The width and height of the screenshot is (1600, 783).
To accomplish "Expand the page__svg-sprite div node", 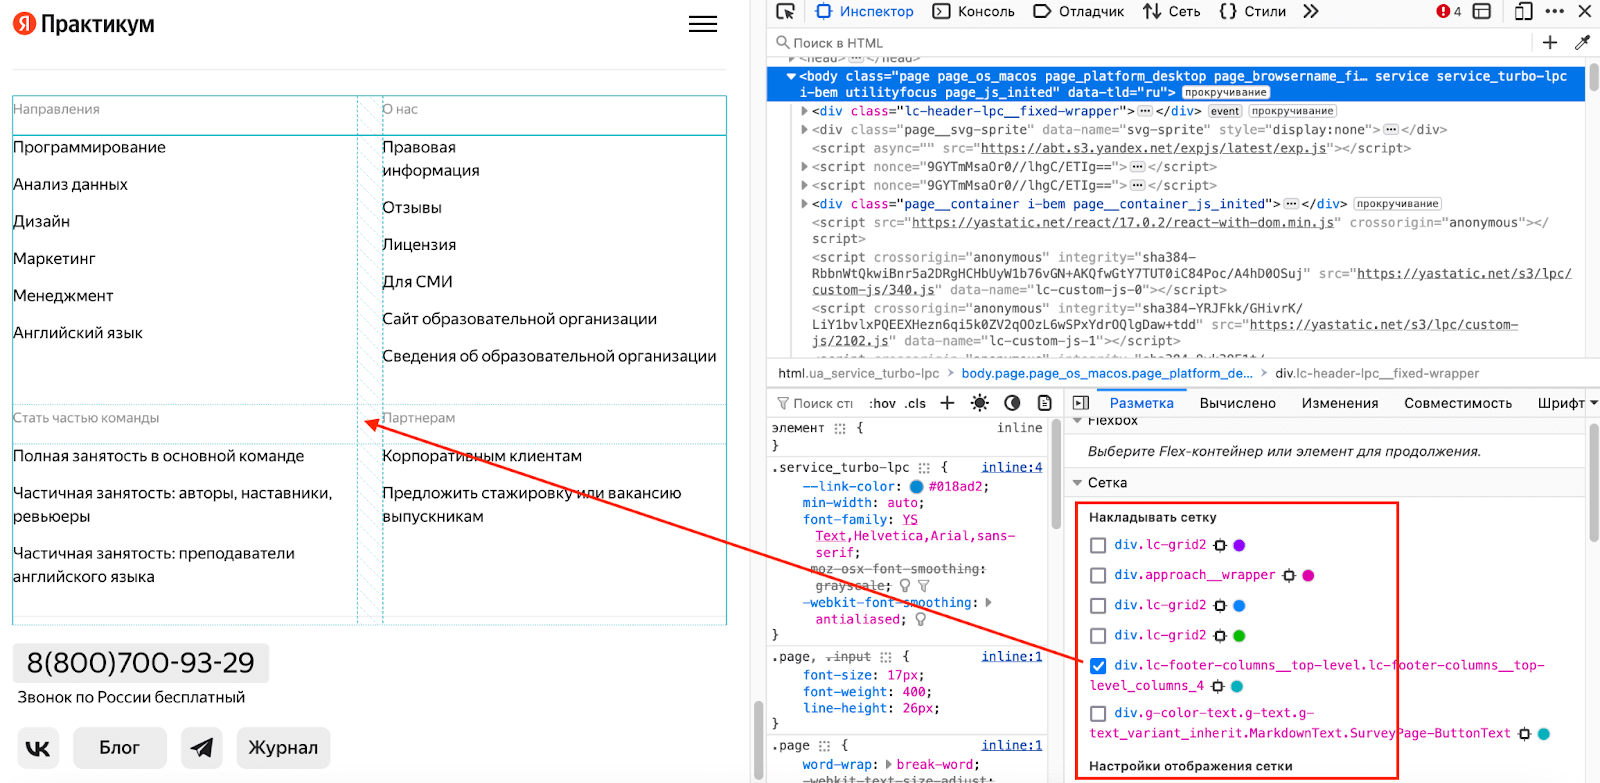I will 804,129.
